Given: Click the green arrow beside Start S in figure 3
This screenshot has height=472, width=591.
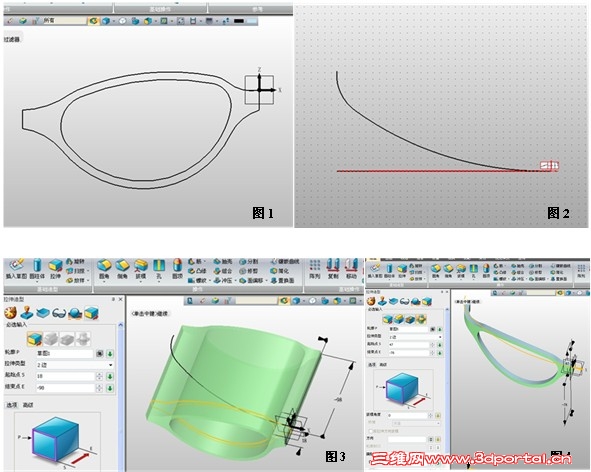Looking at the screenshot, I should pos(110,376).
